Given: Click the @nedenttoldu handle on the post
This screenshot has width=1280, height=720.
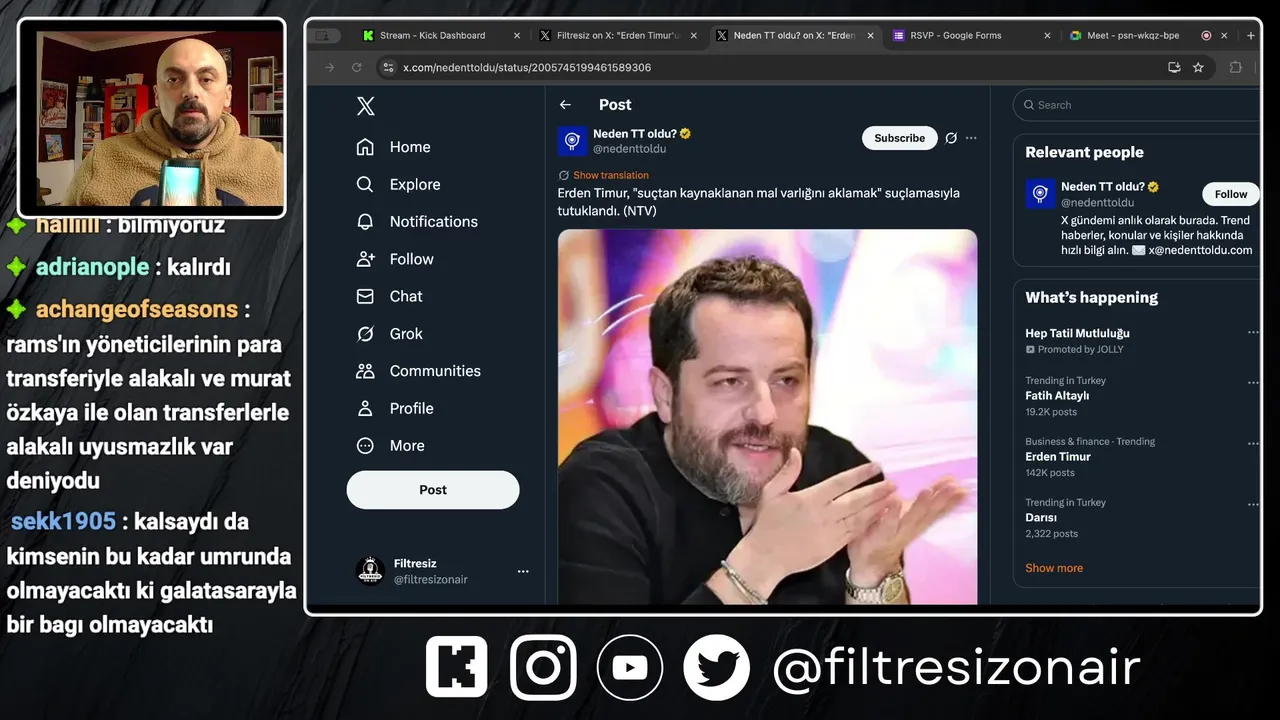Looking at the screenshot, I should coord(629,149).
